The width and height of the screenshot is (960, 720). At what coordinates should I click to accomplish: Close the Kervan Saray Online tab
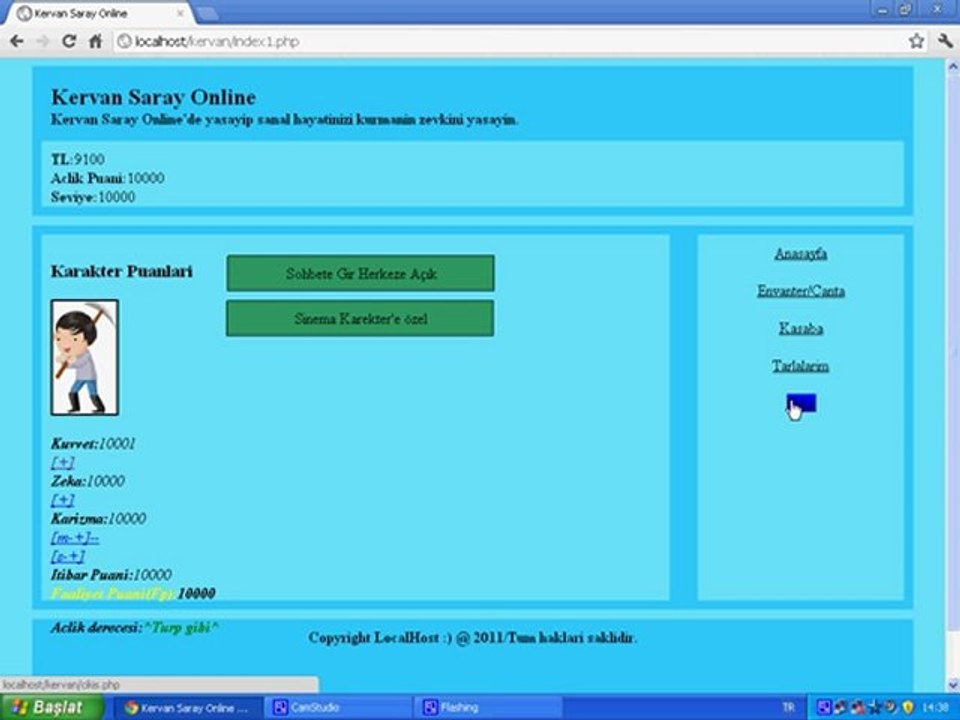181,13
